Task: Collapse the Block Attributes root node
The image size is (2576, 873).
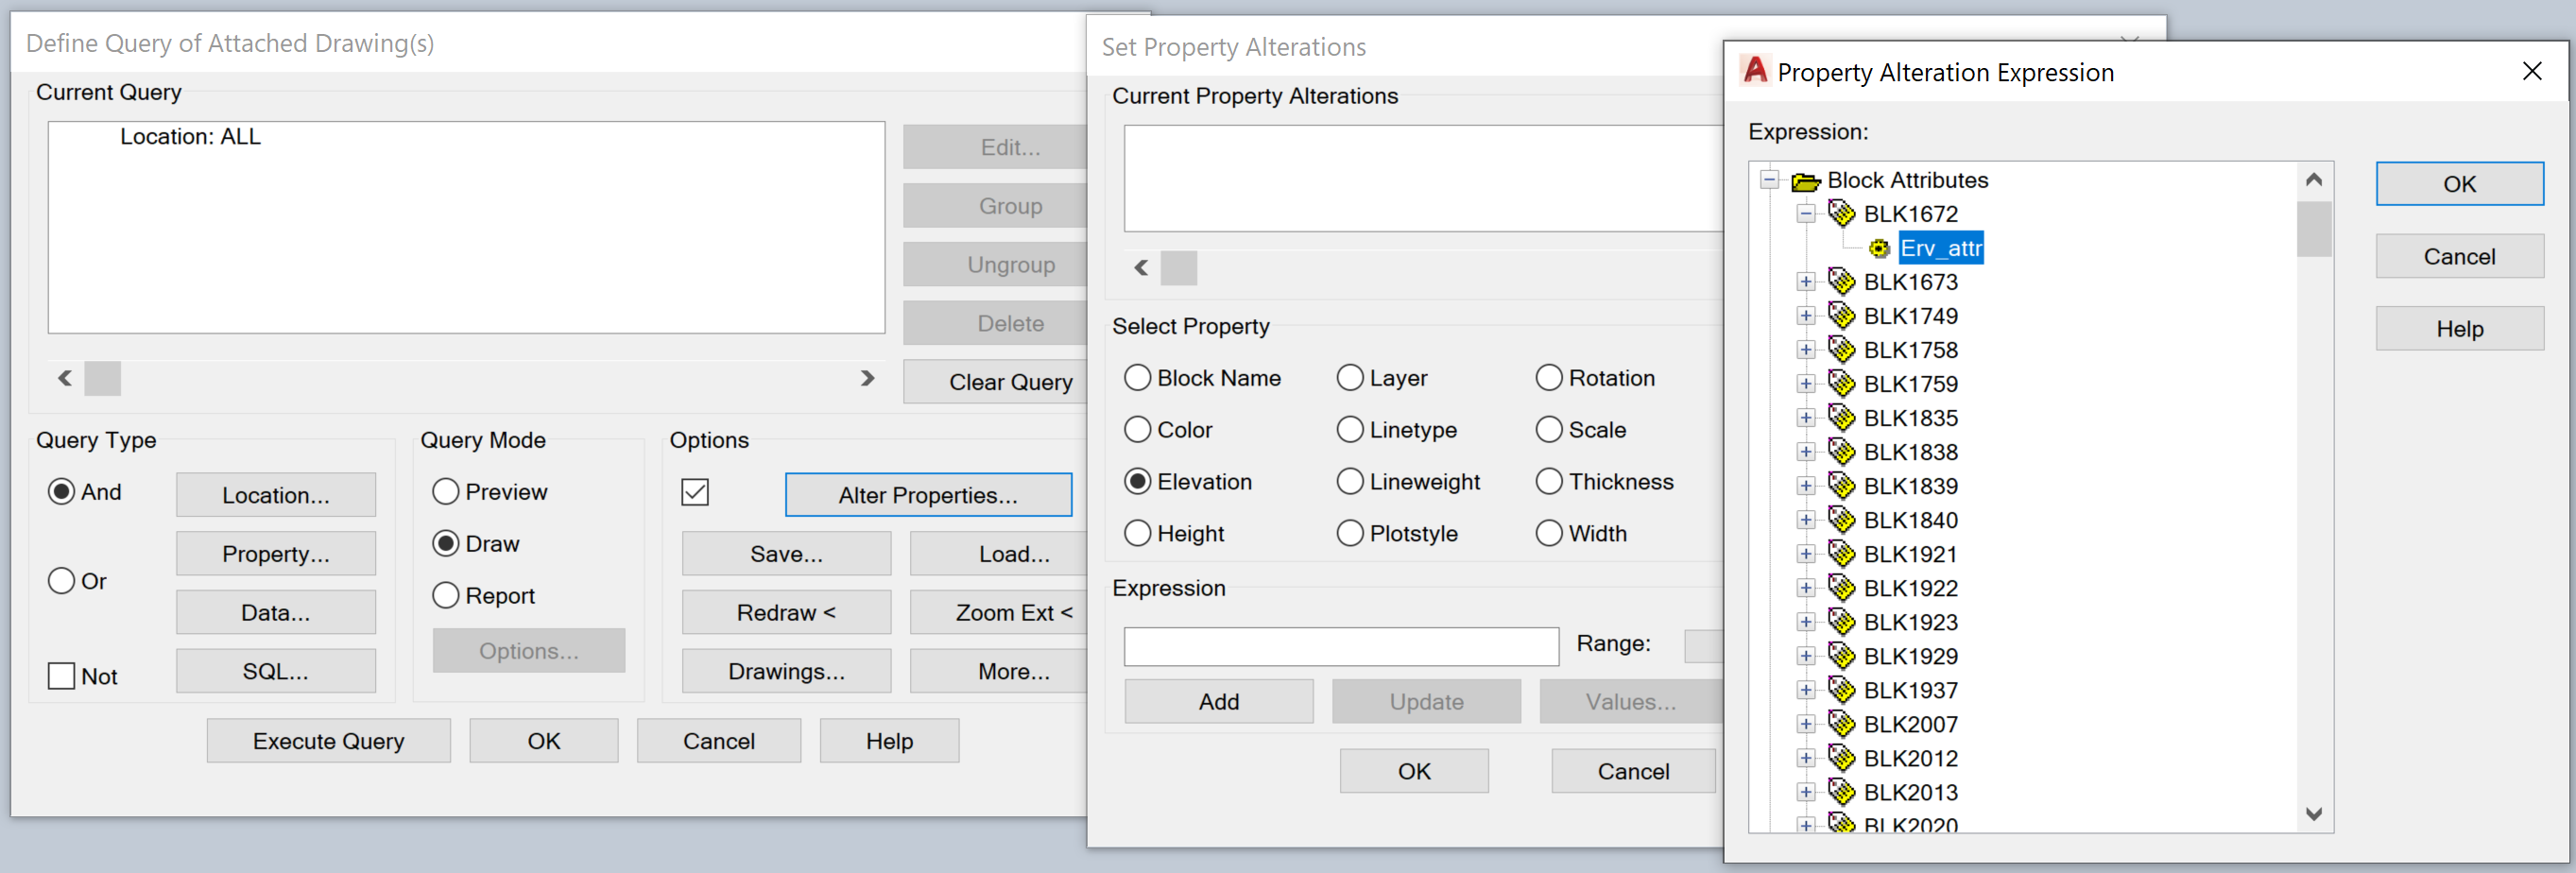Action: [1770, 180]
